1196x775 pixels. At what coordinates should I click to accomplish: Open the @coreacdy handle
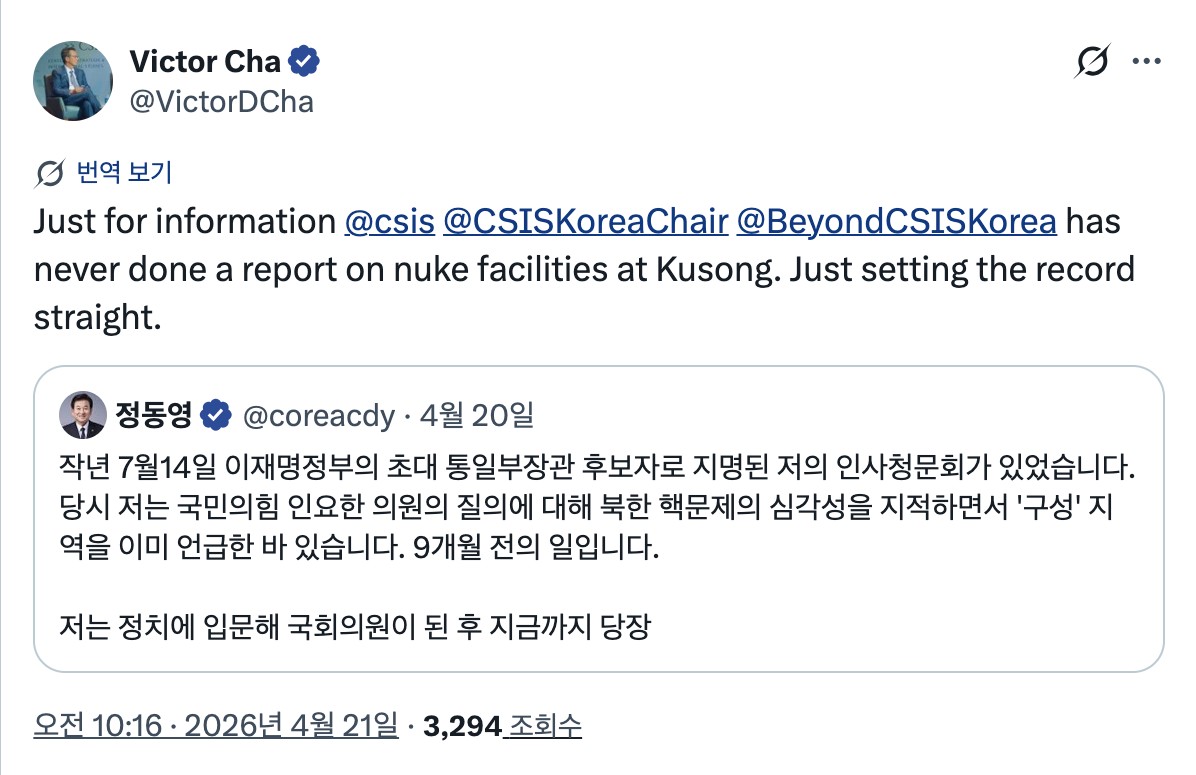coord(319,414)
